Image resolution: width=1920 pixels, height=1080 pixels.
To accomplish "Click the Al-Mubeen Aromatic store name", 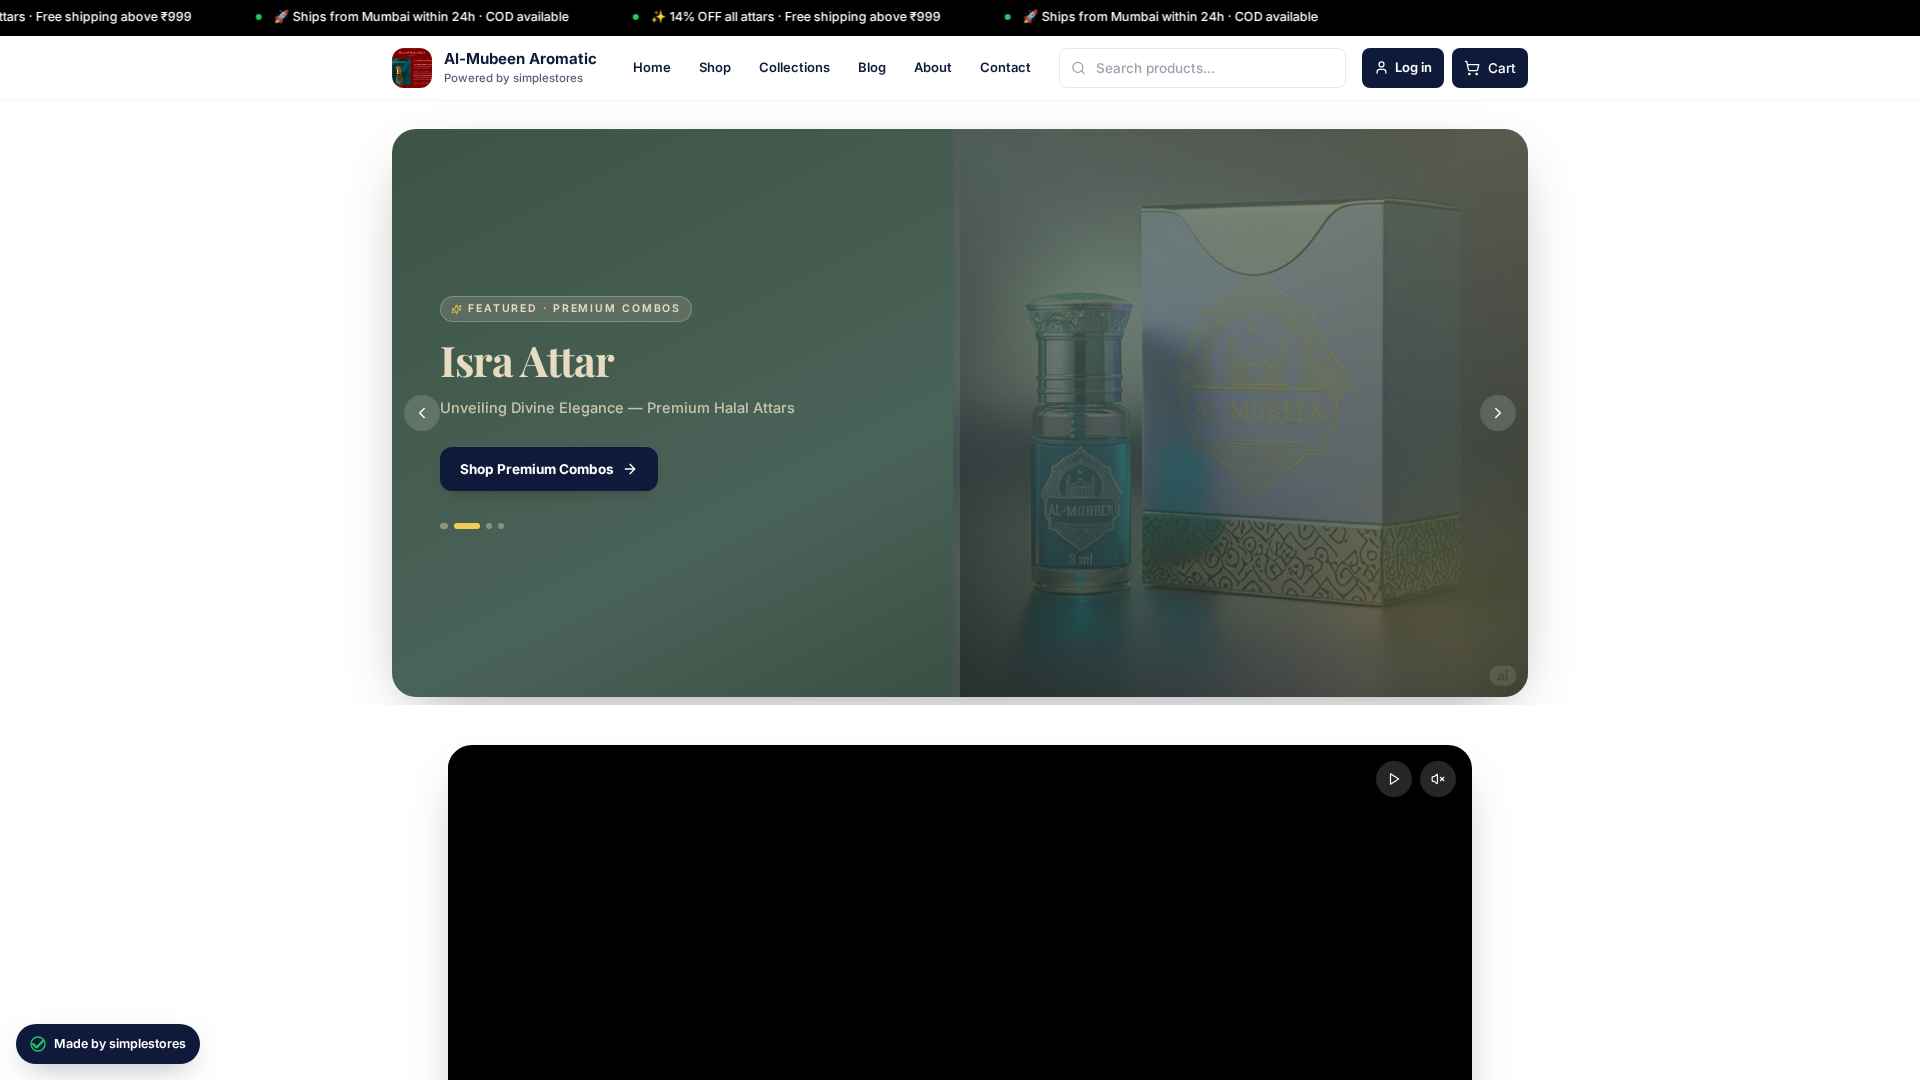I will coord(520,59).
